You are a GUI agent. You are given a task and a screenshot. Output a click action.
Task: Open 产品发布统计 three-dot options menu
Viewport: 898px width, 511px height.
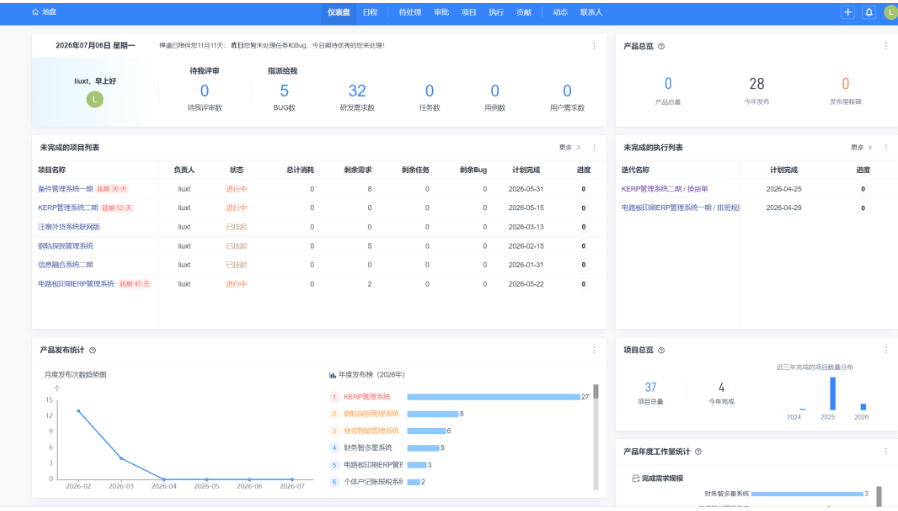pos(594,350)
